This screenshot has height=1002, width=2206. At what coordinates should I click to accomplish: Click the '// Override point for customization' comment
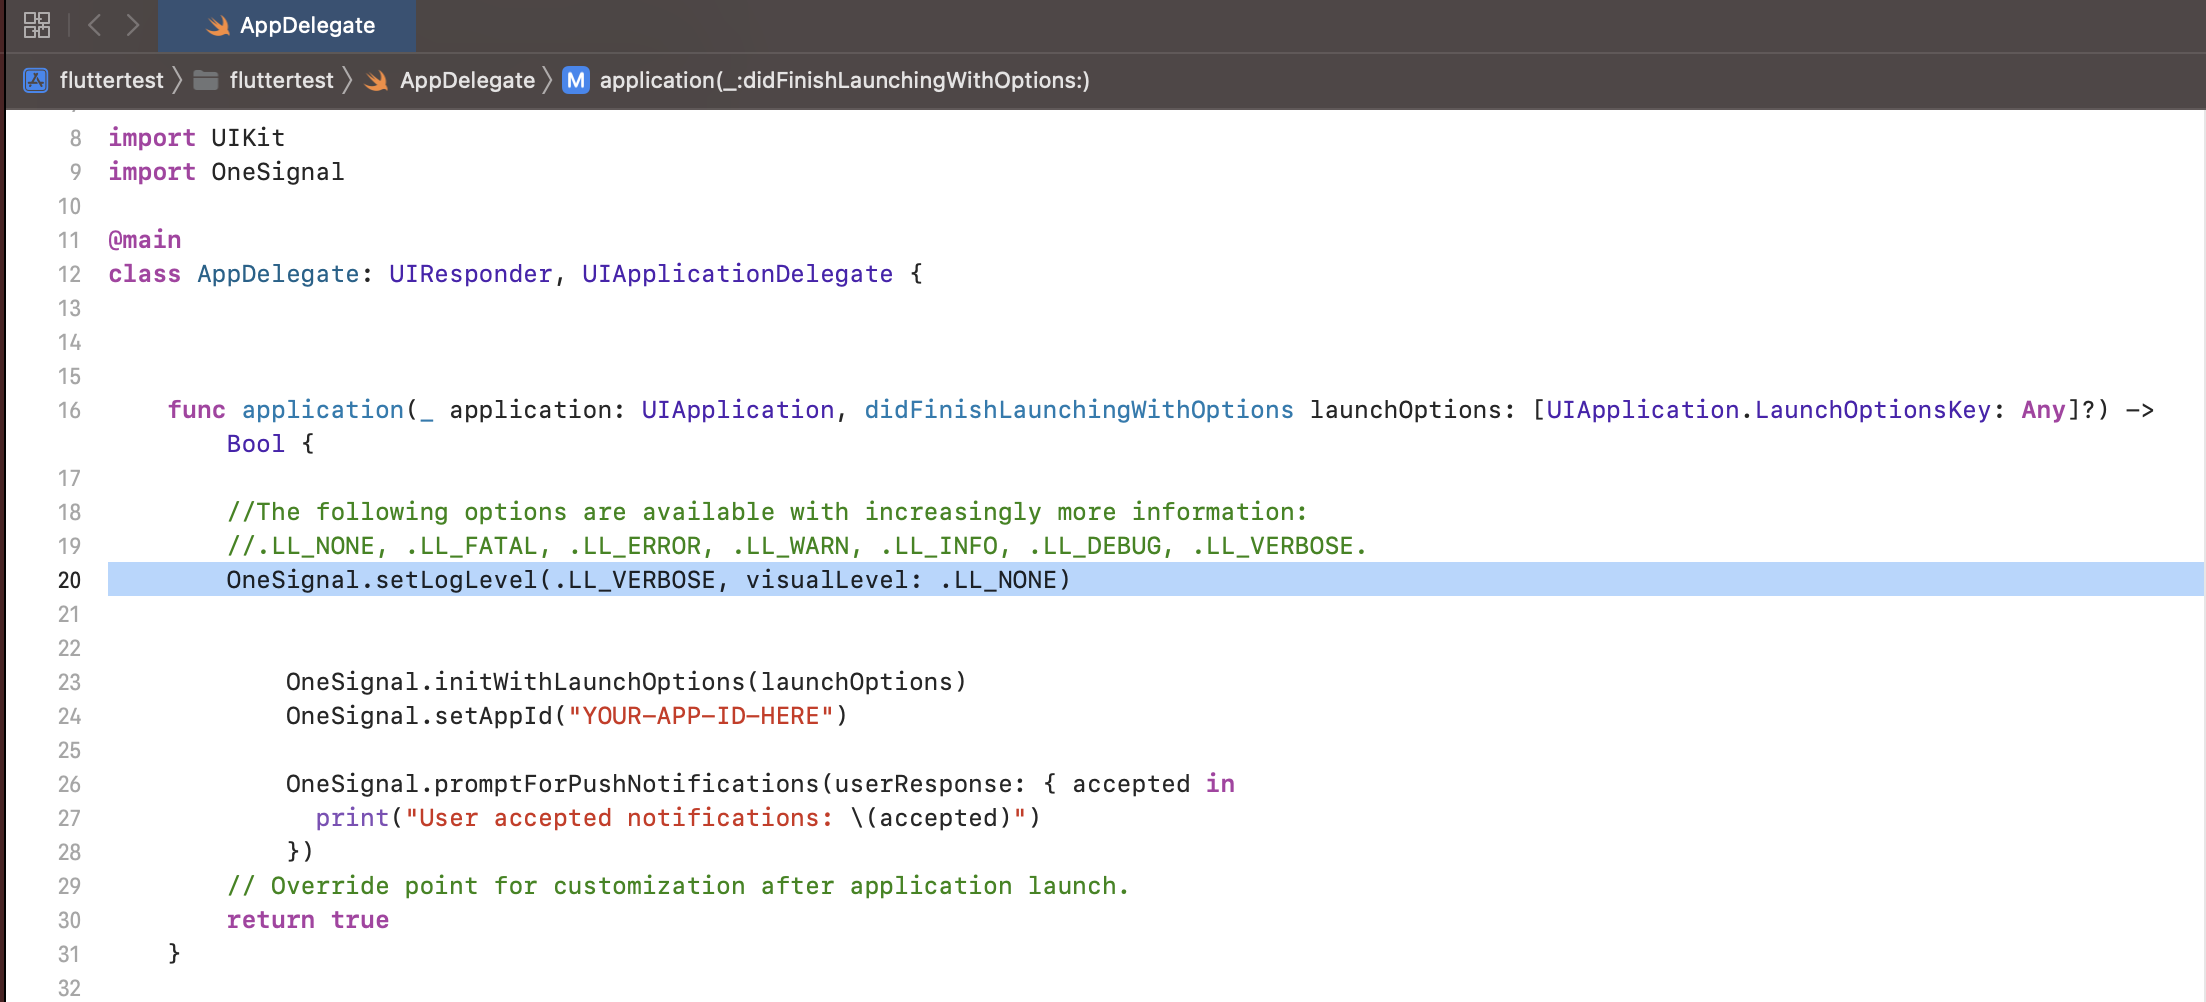(x=678, y=886)
